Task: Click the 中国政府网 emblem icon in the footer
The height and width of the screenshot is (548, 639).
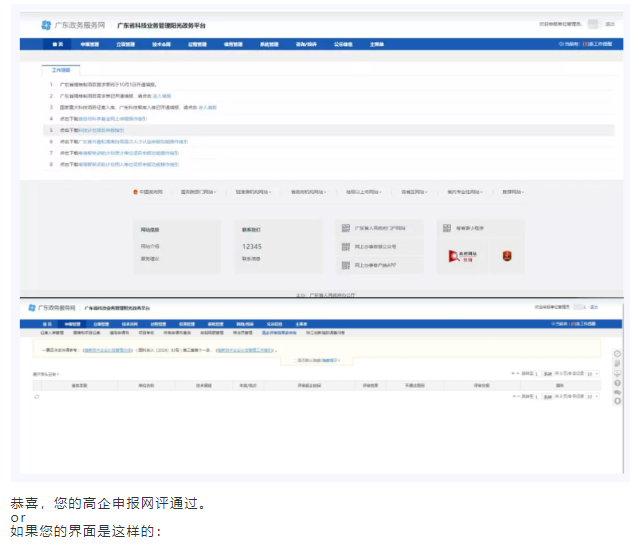Action: pos(135,192)
